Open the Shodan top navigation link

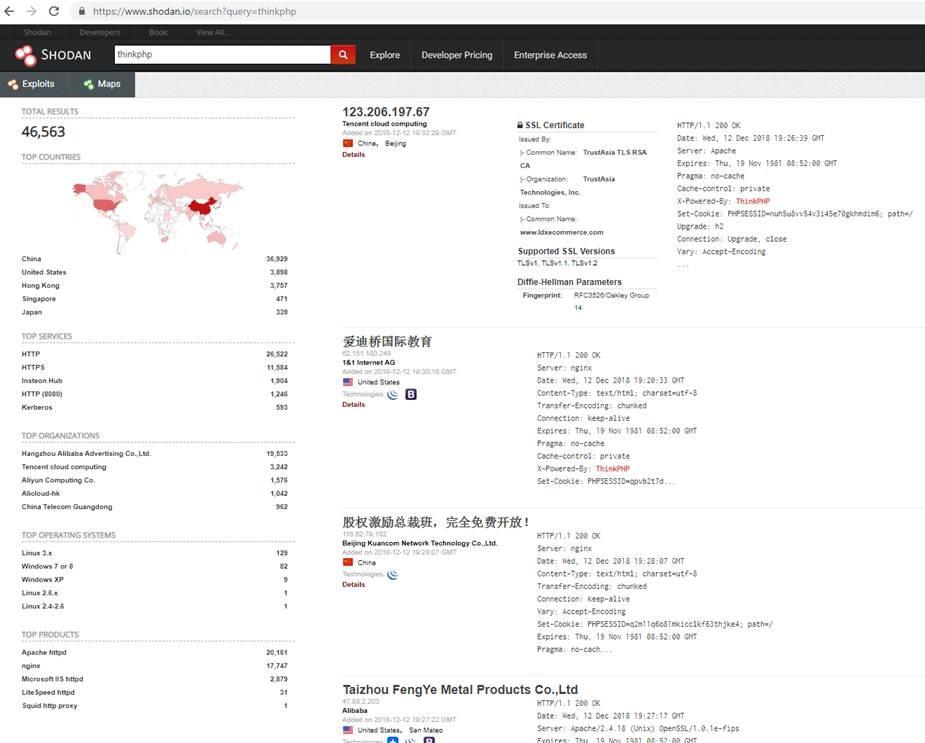click(37, 32)
